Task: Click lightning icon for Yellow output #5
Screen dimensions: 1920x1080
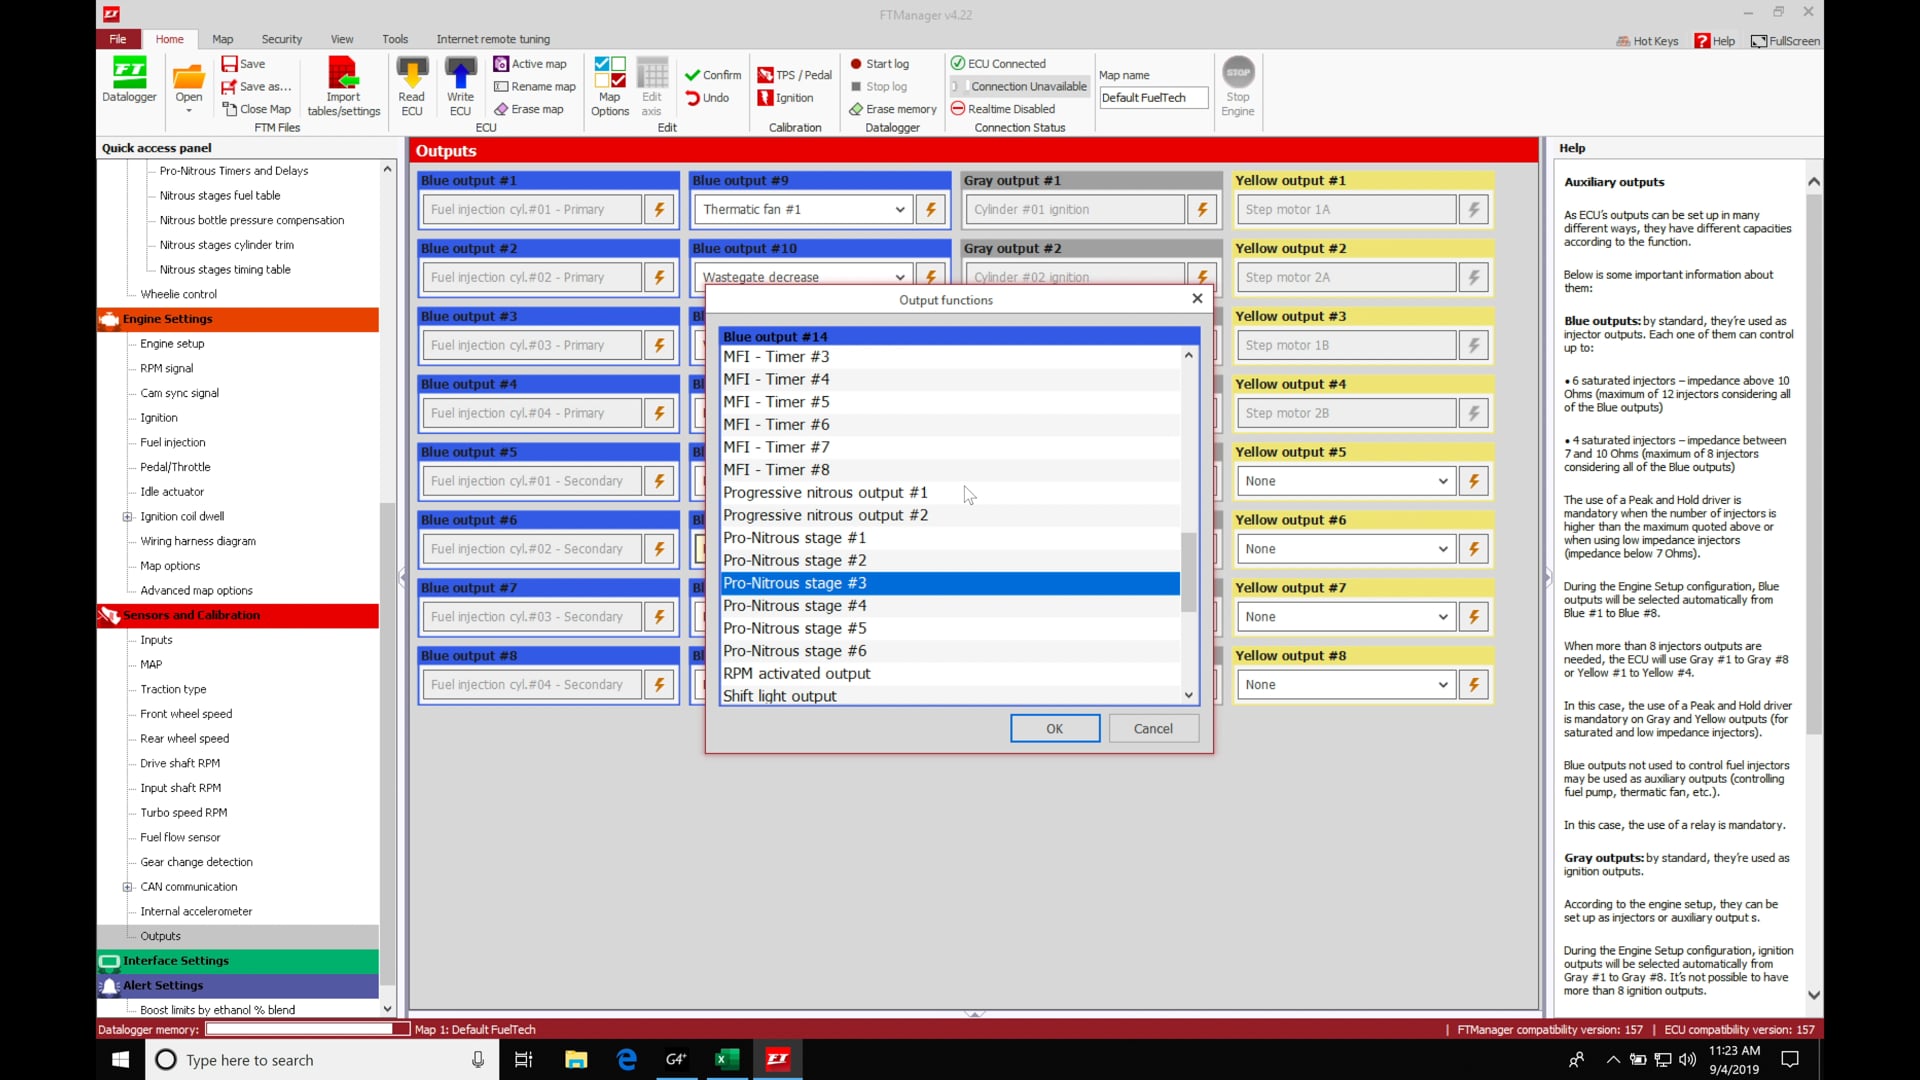Action: point(1473,481)
